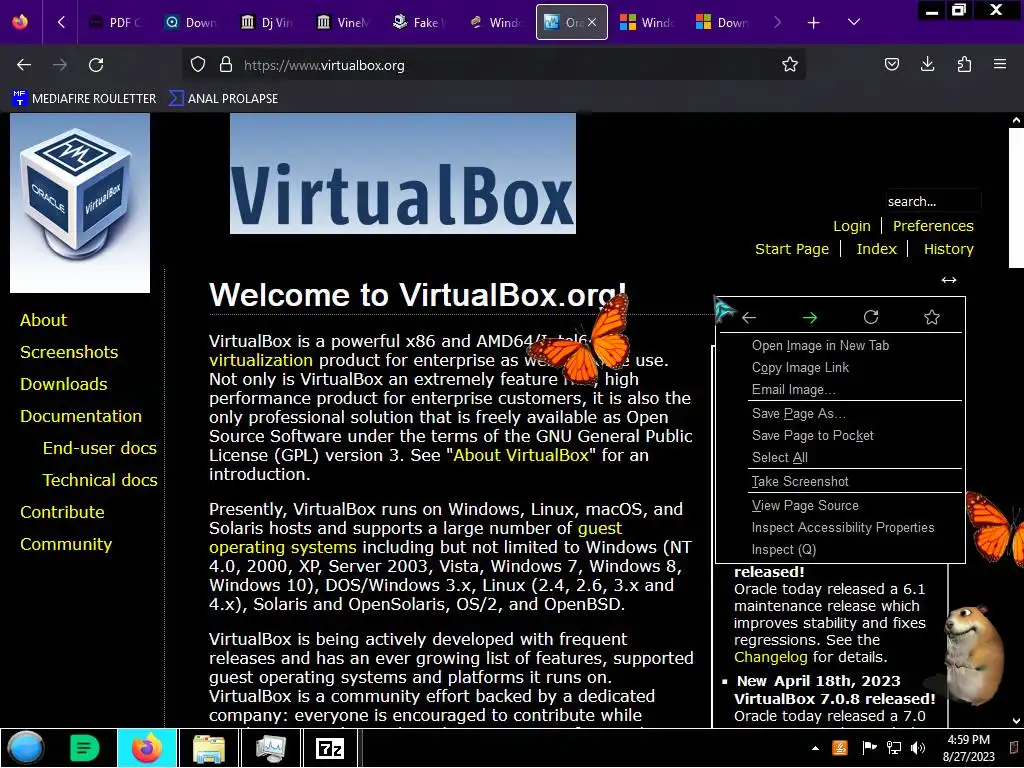Open the Start orb on taskbar
This screenshot has width=1024, height=768.
[25, 748]
